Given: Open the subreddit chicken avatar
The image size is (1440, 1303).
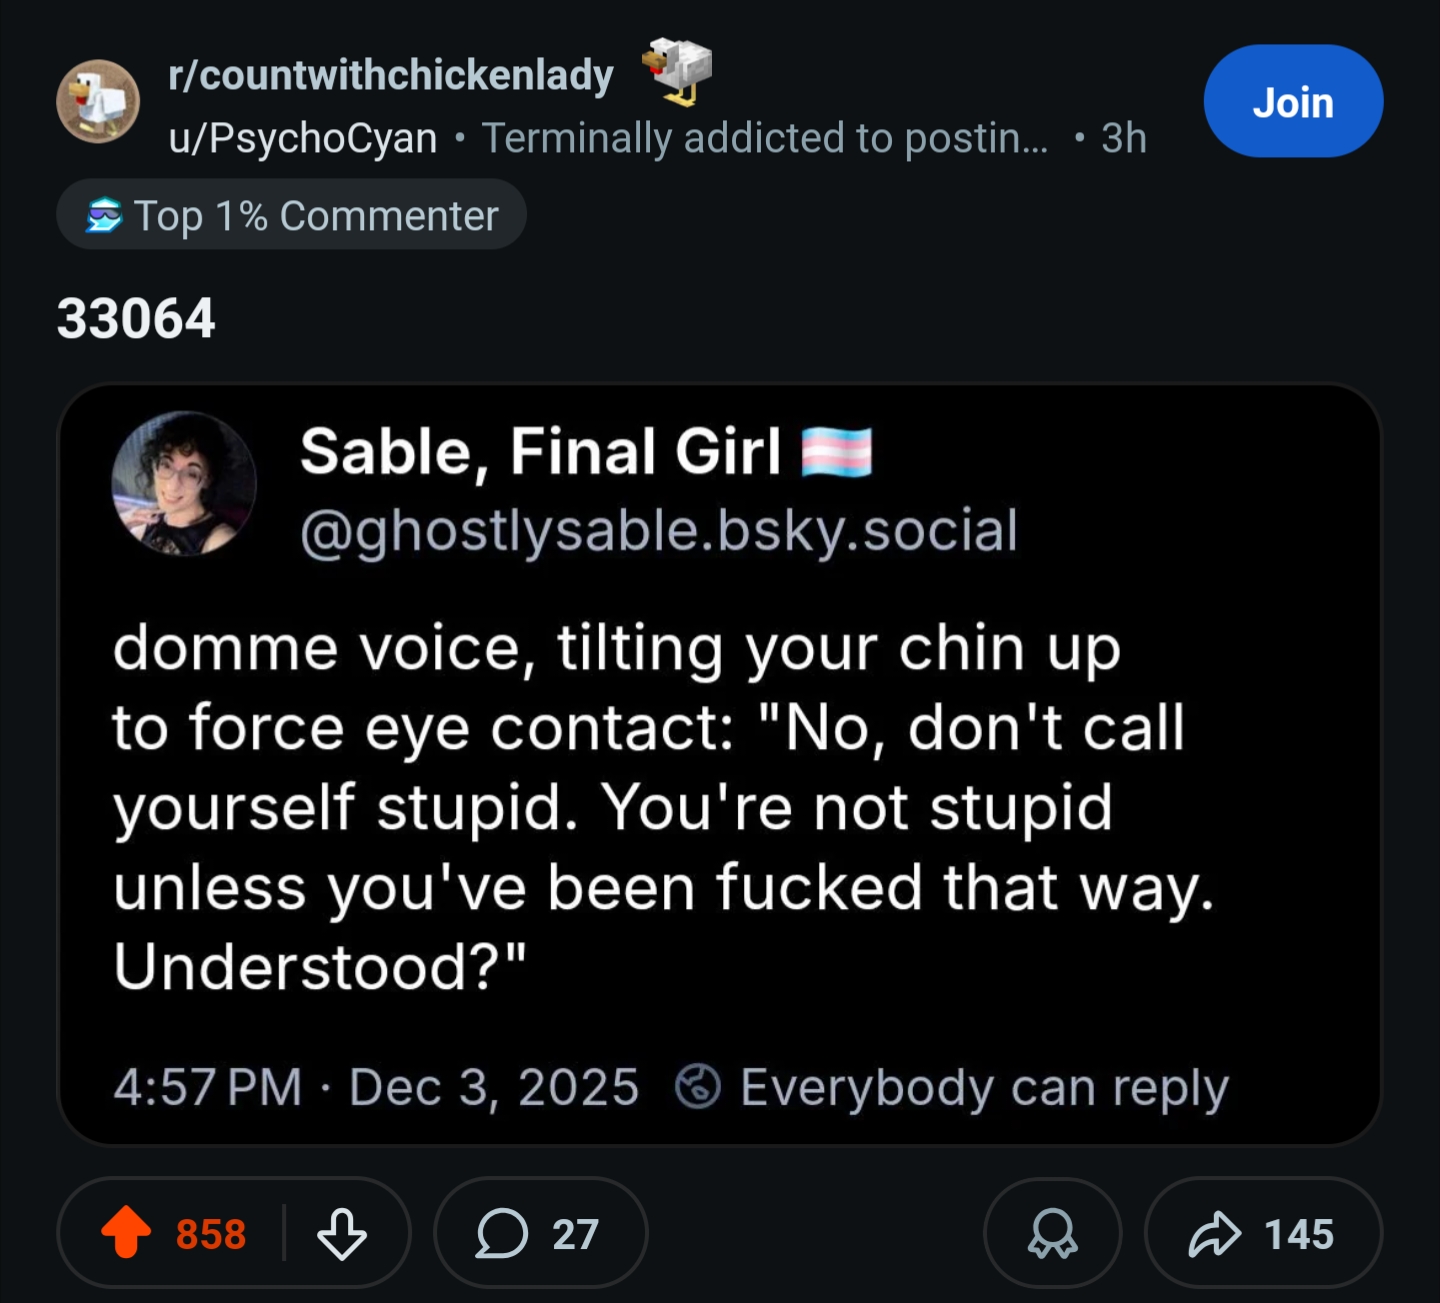Looking at the screenshot, I should (98, 101).
